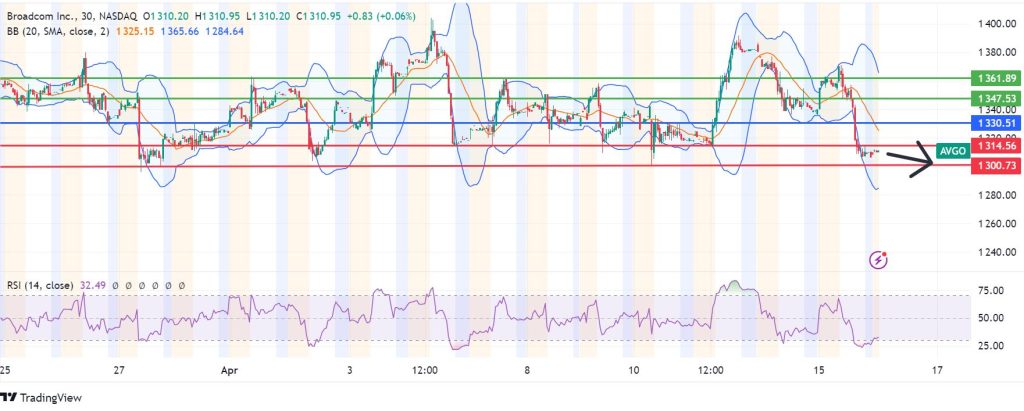1024x411 pixels.
Task: Open the BB (20, SMA, close, 2) indicator legend
Action: [57, 31]
